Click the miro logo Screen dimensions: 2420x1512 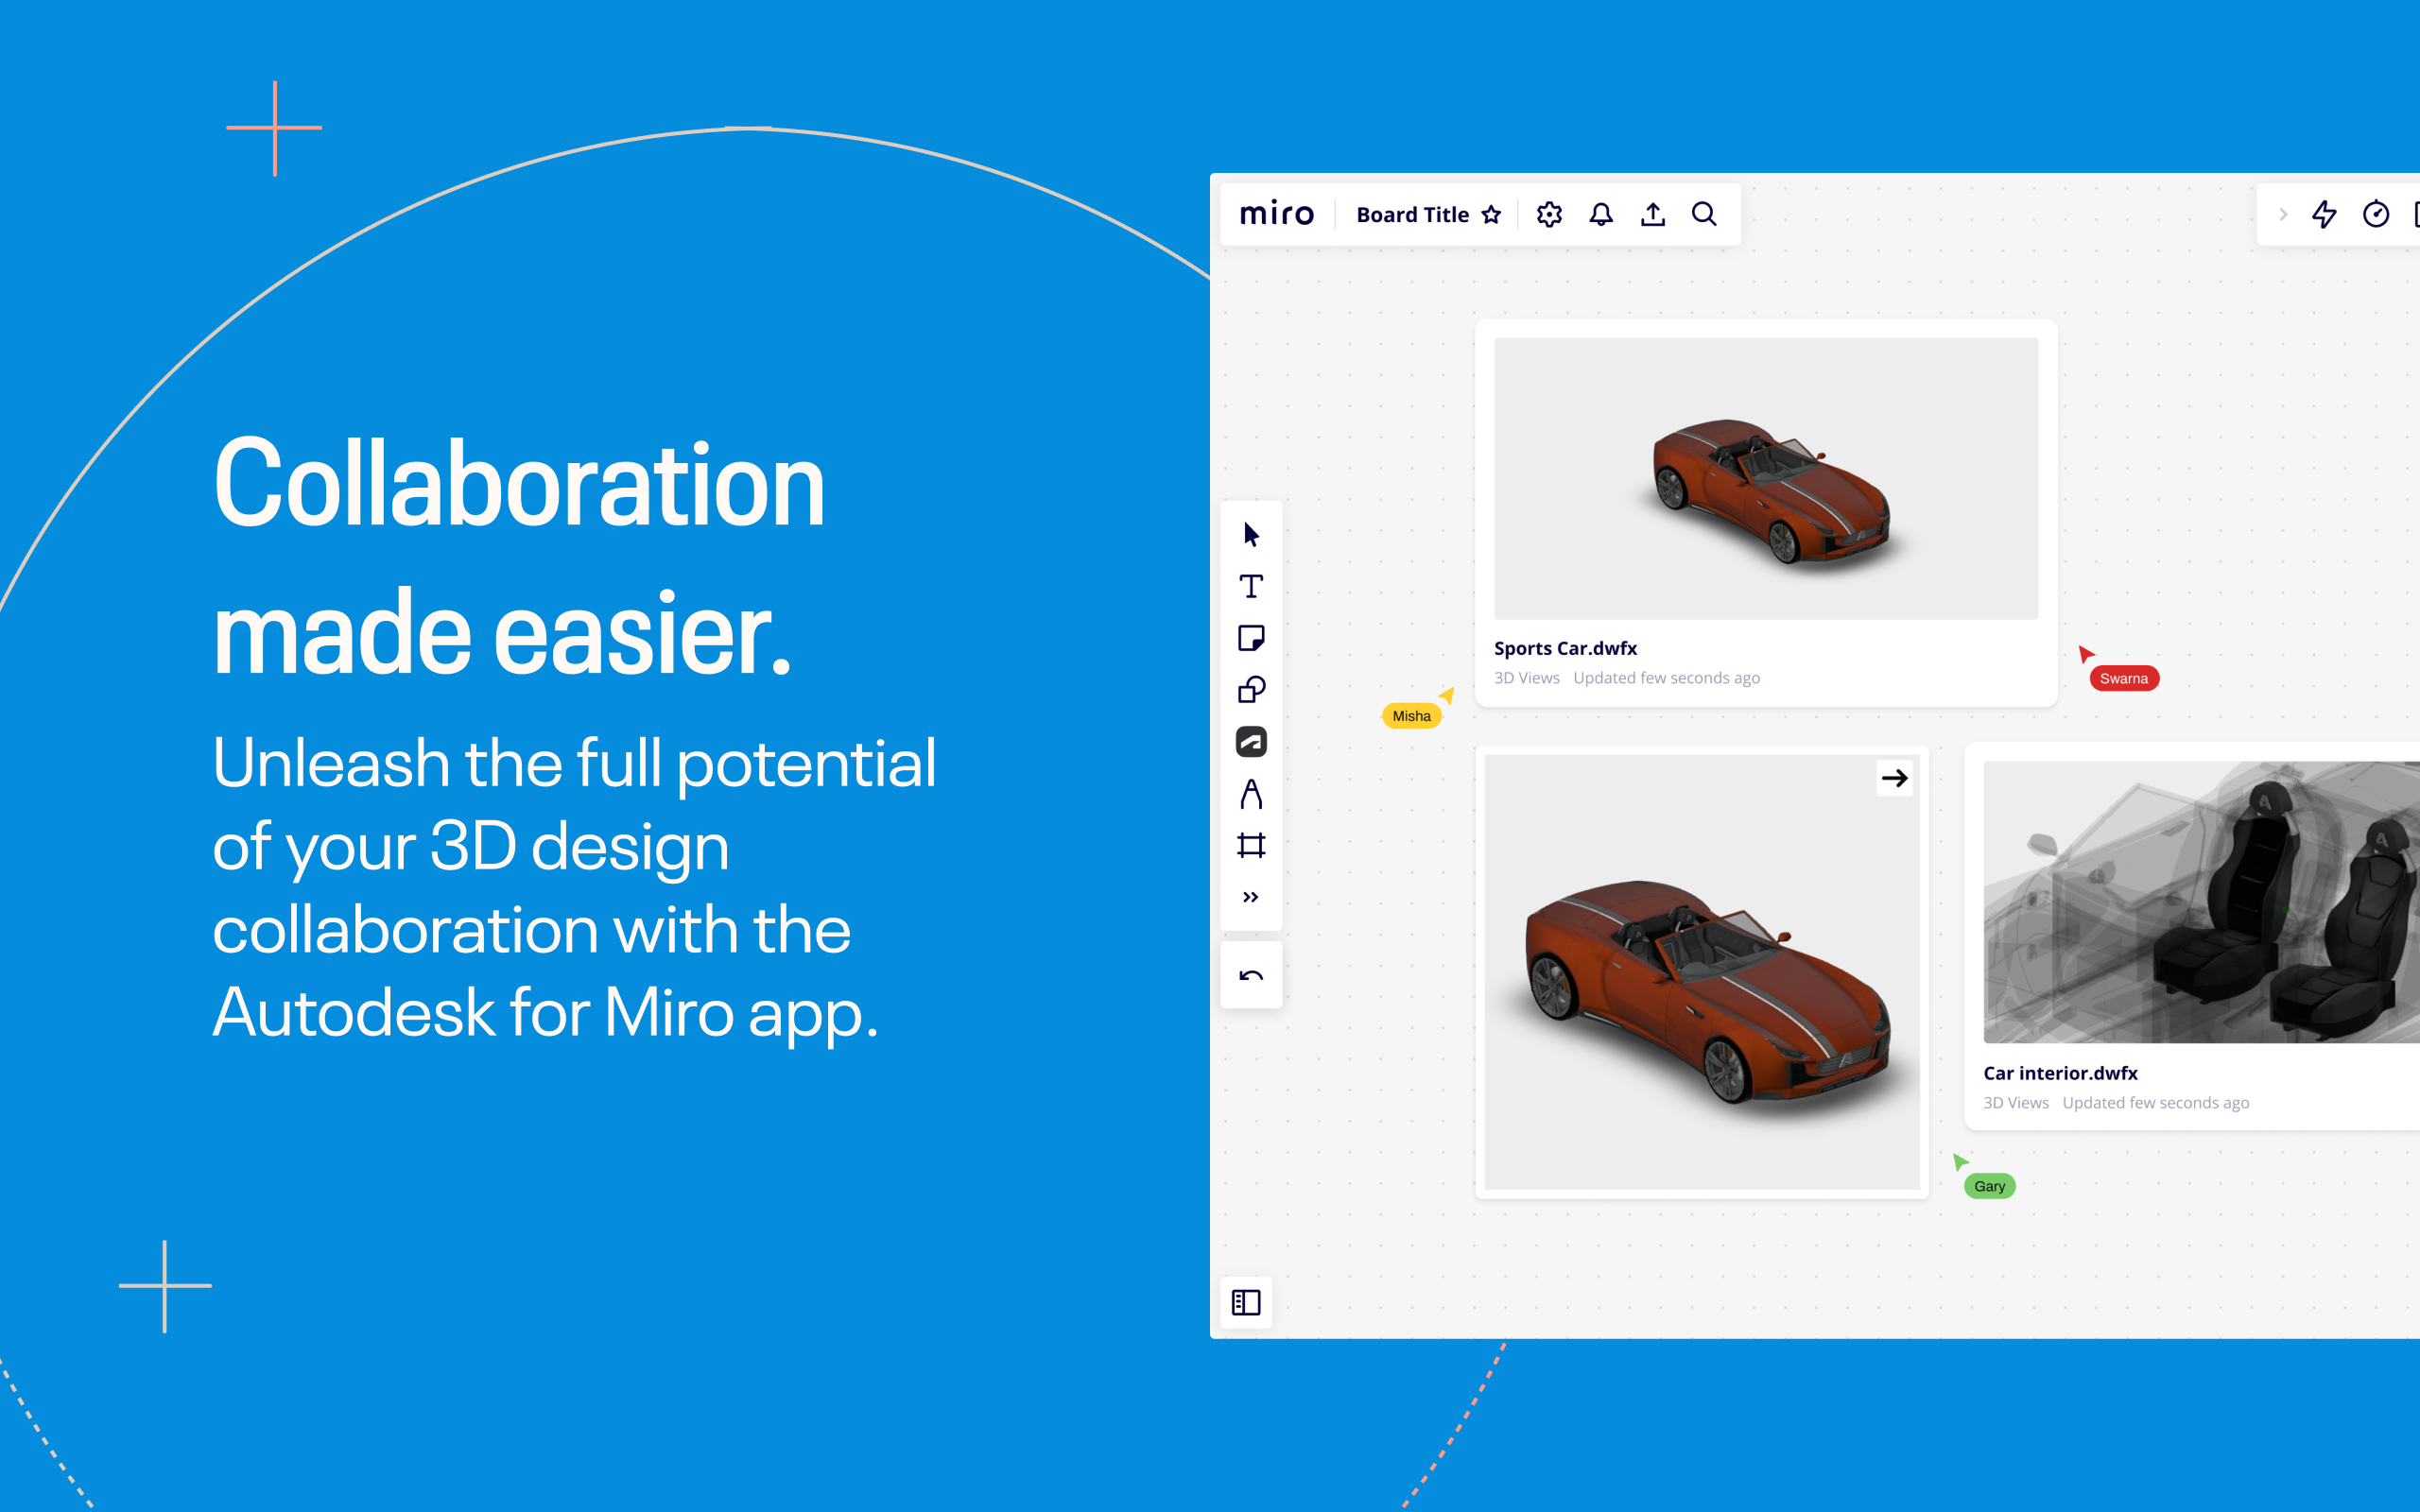pyautogui.click(x=1277, y=214)
